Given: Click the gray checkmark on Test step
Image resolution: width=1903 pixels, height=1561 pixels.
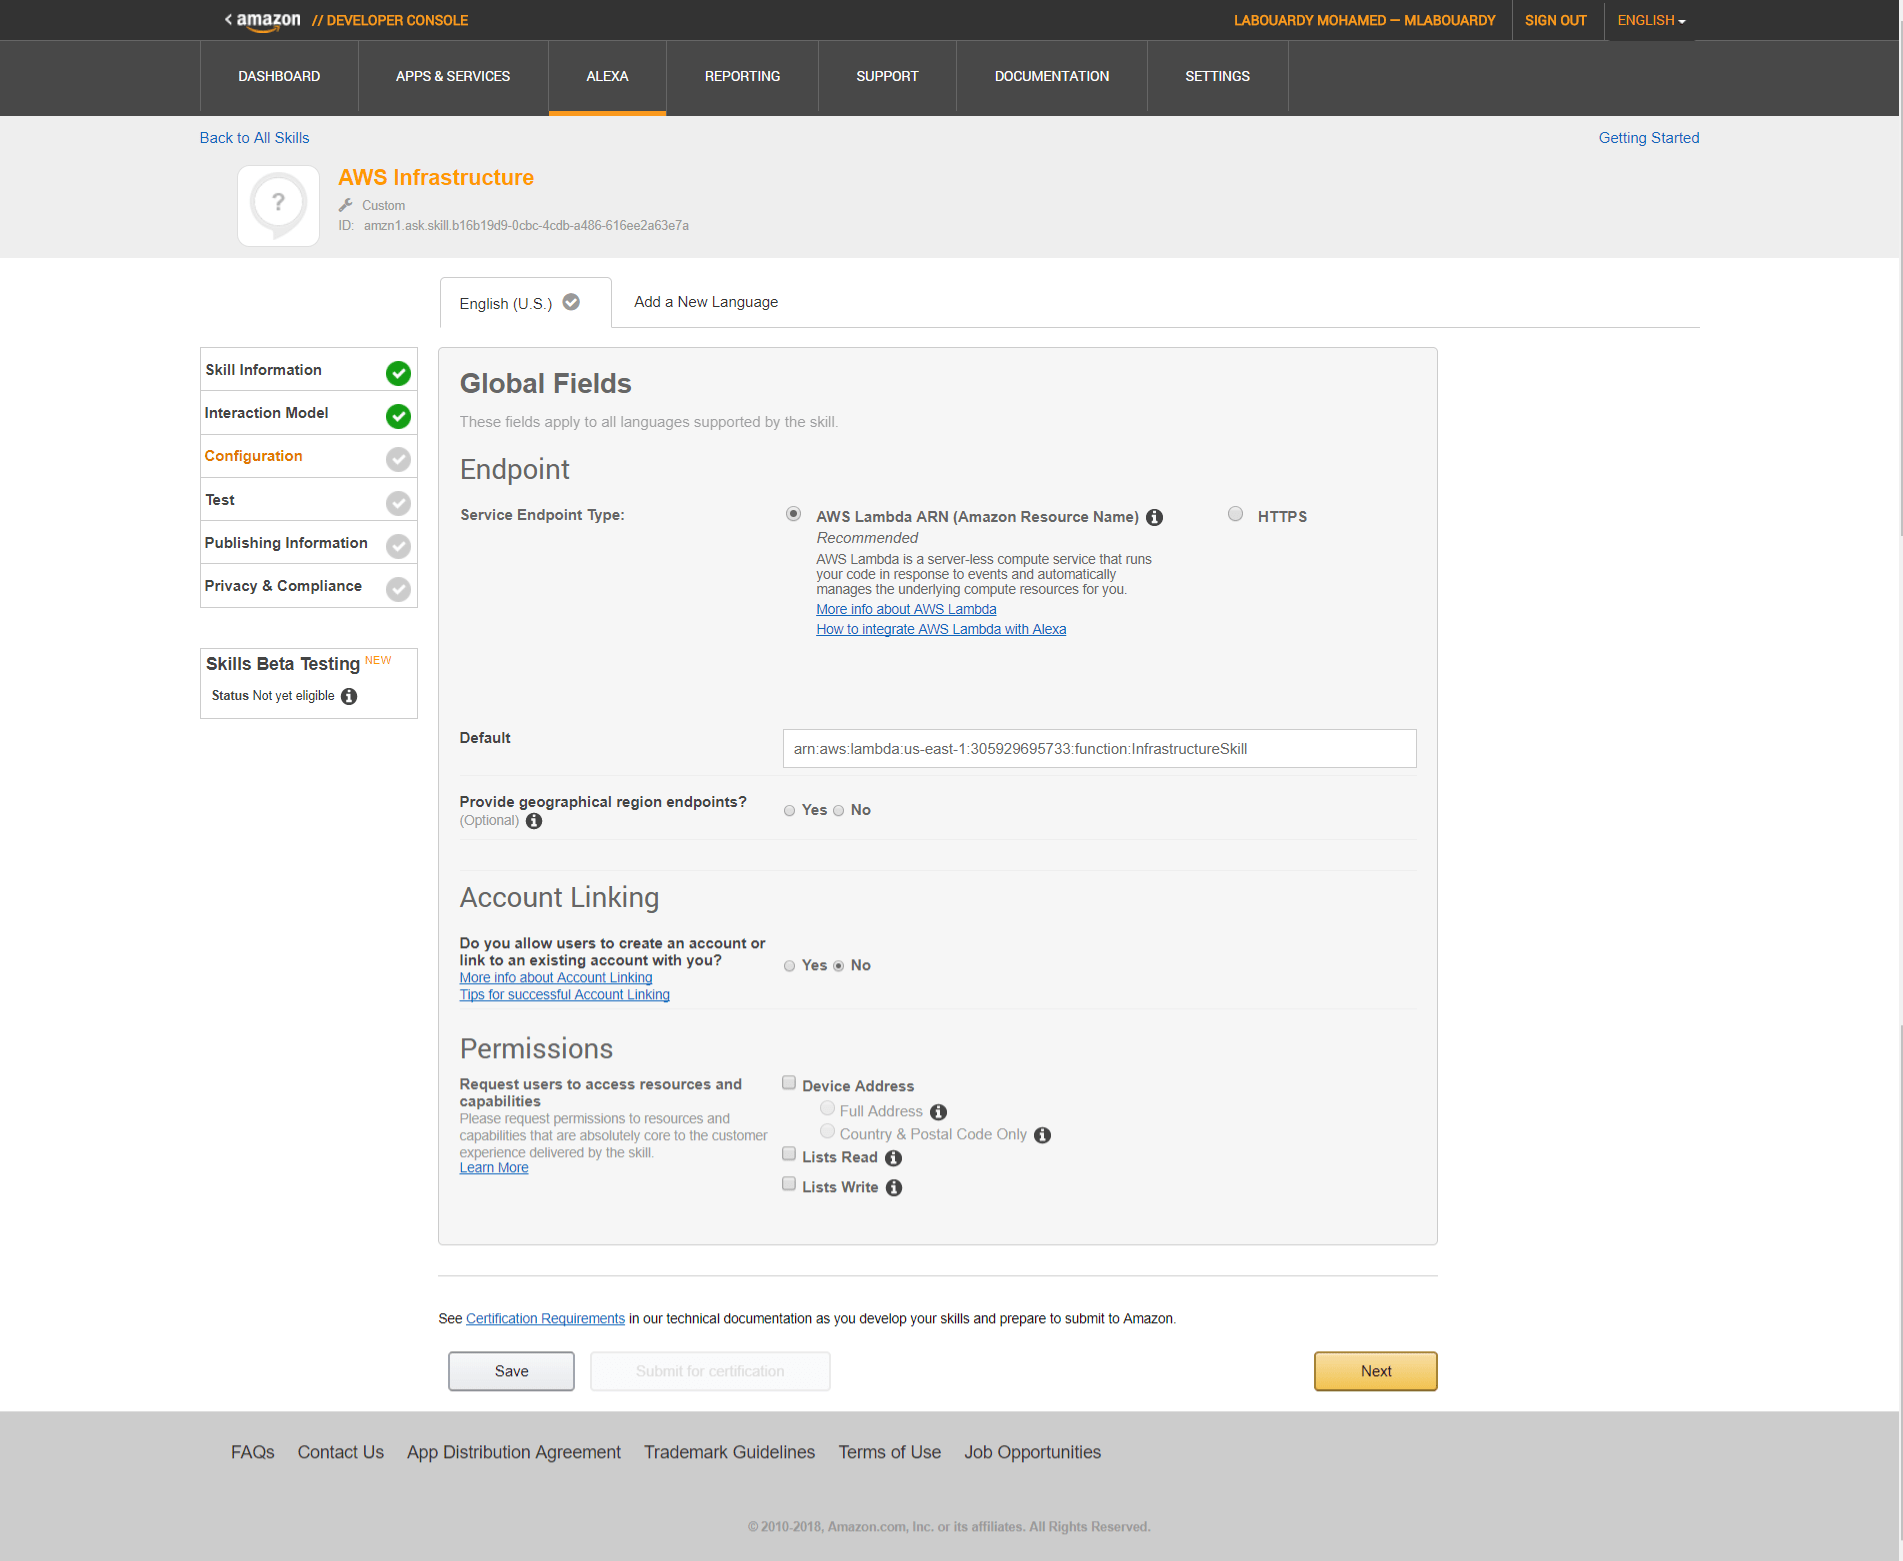Looking at the screenshot, I should coord(398,503).
